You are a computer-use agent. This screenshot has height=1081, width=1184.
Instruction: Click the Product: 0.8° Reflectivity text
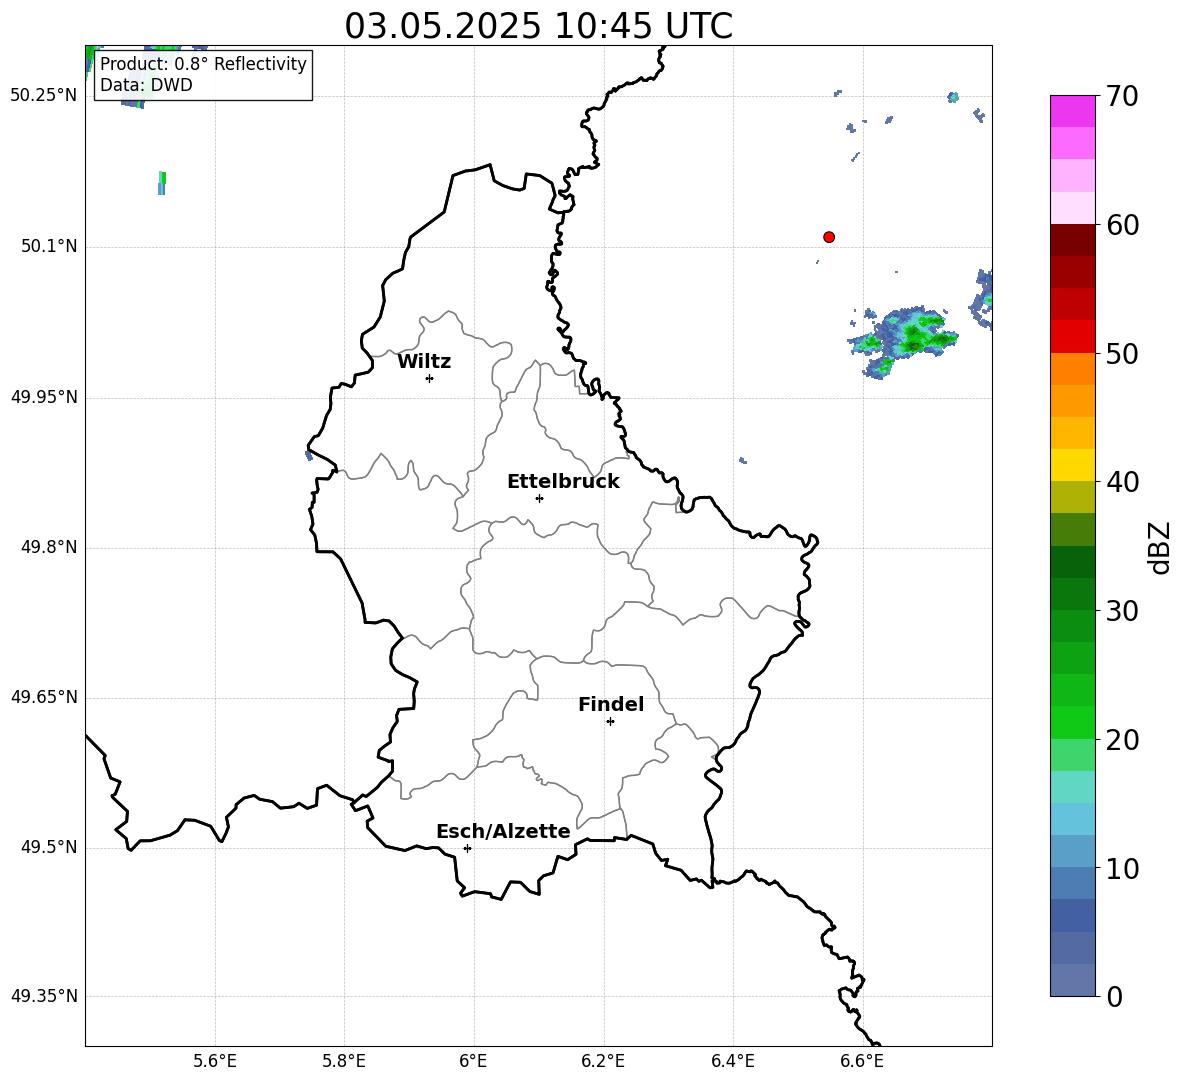(203, 63)
